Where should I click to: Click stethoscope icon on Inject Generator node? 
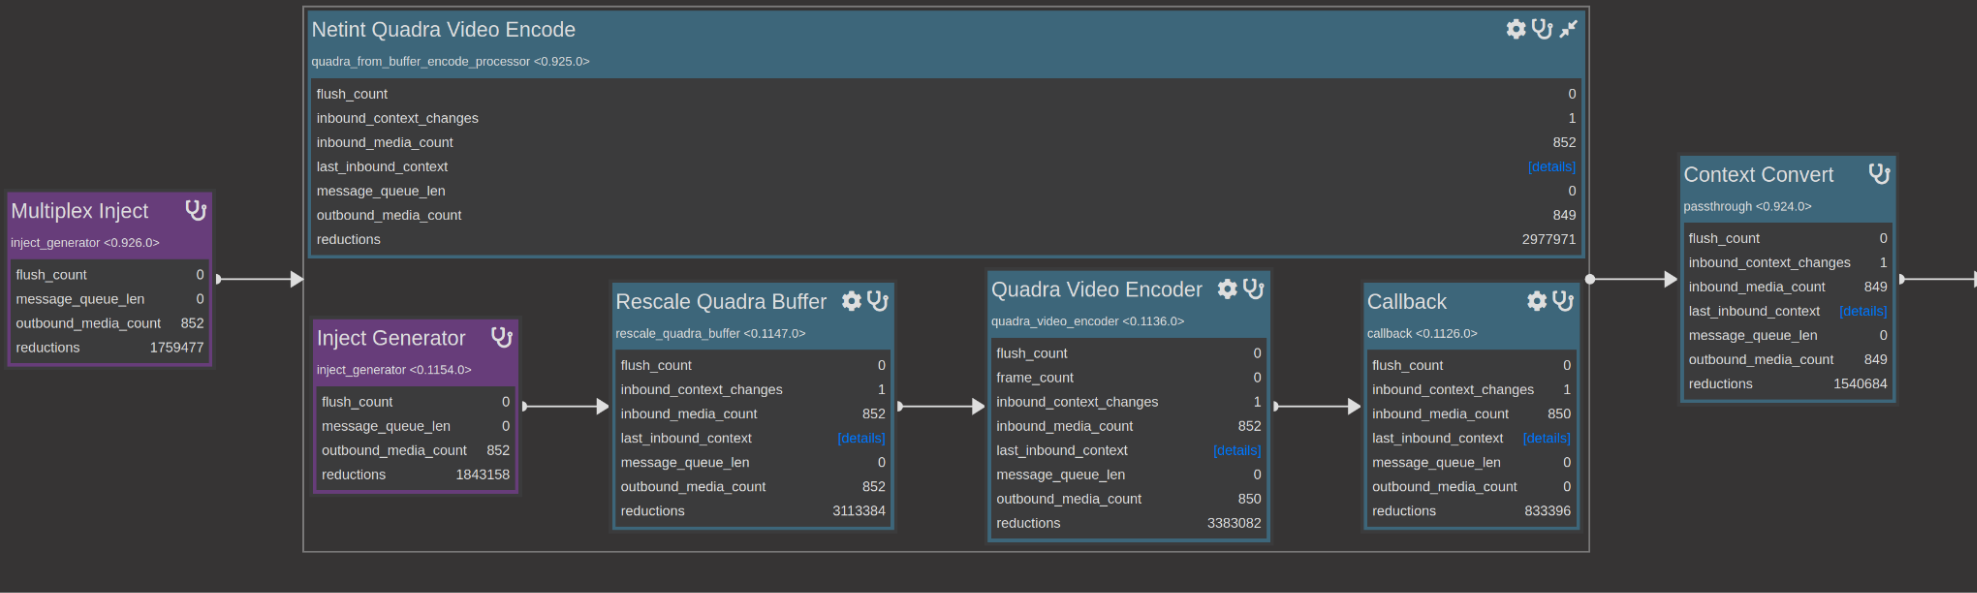pyautogui.click(x=502, y=337)
